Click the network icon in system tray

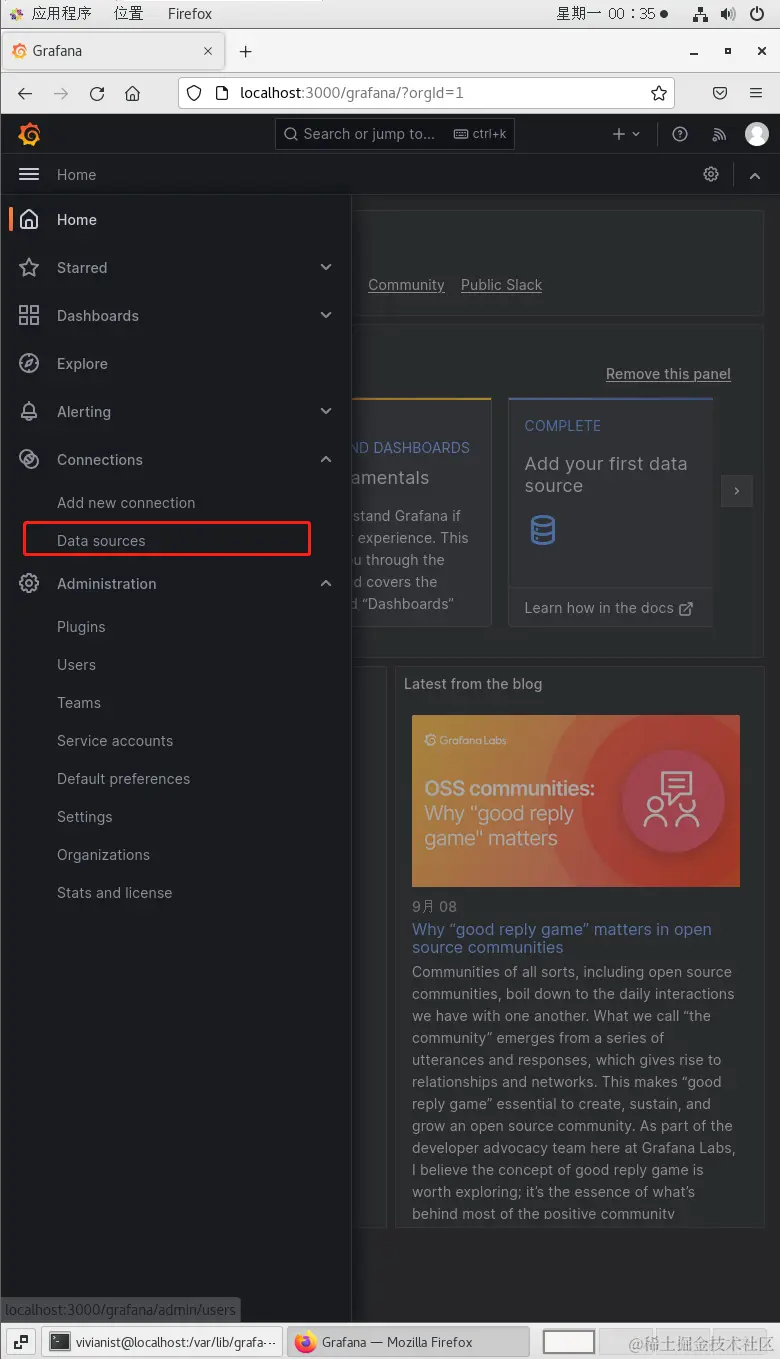click(x=700, y=14)
